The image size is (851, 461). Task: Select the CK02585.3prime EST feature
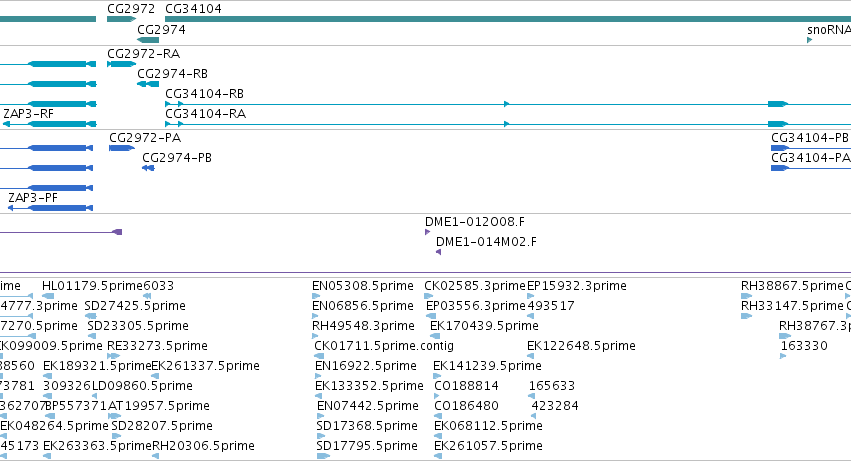coord(427,296)
